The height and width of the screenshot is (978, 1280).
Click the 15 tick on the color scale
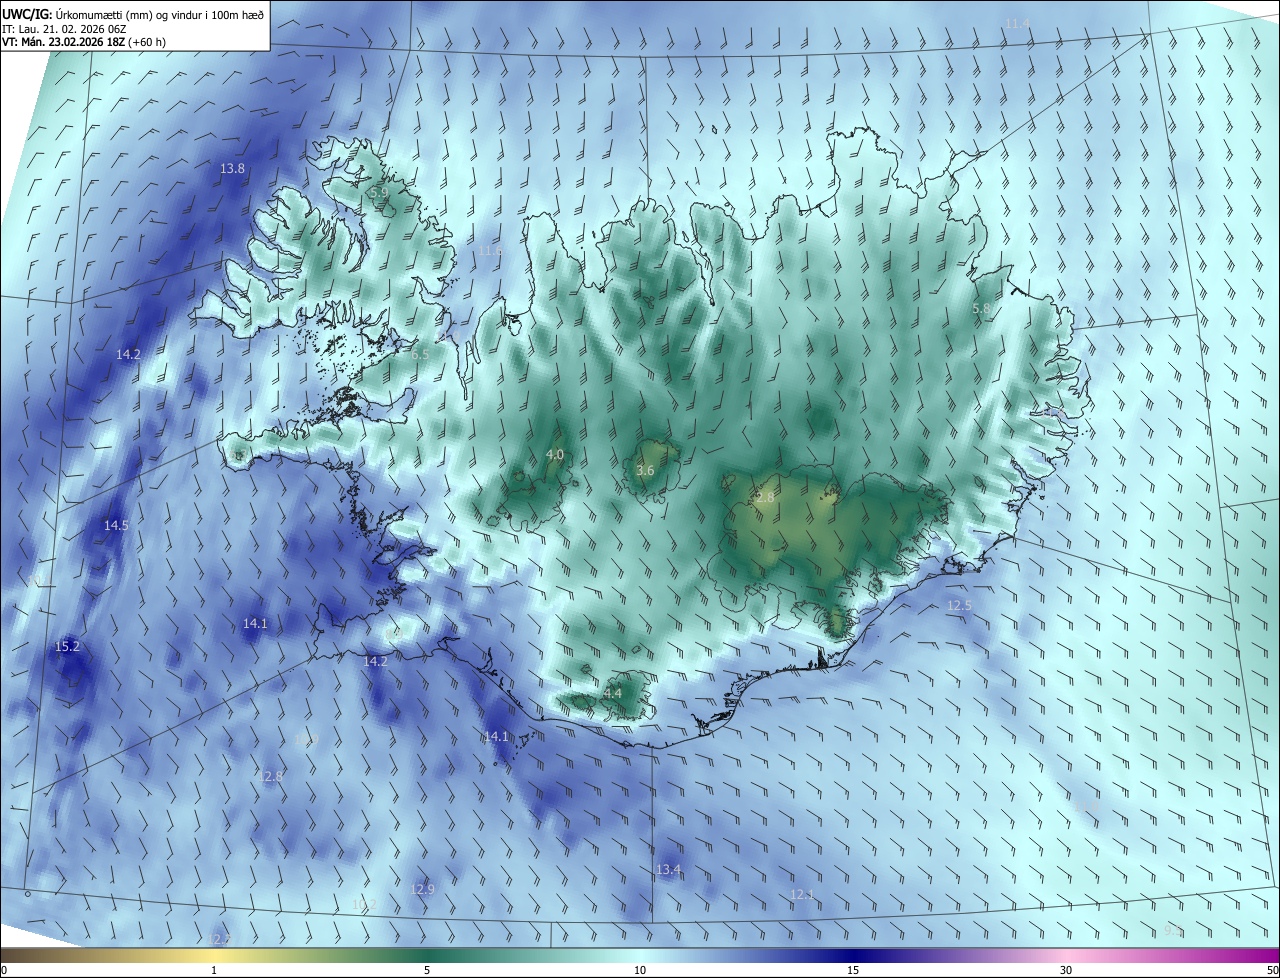[x=853, y=970]
